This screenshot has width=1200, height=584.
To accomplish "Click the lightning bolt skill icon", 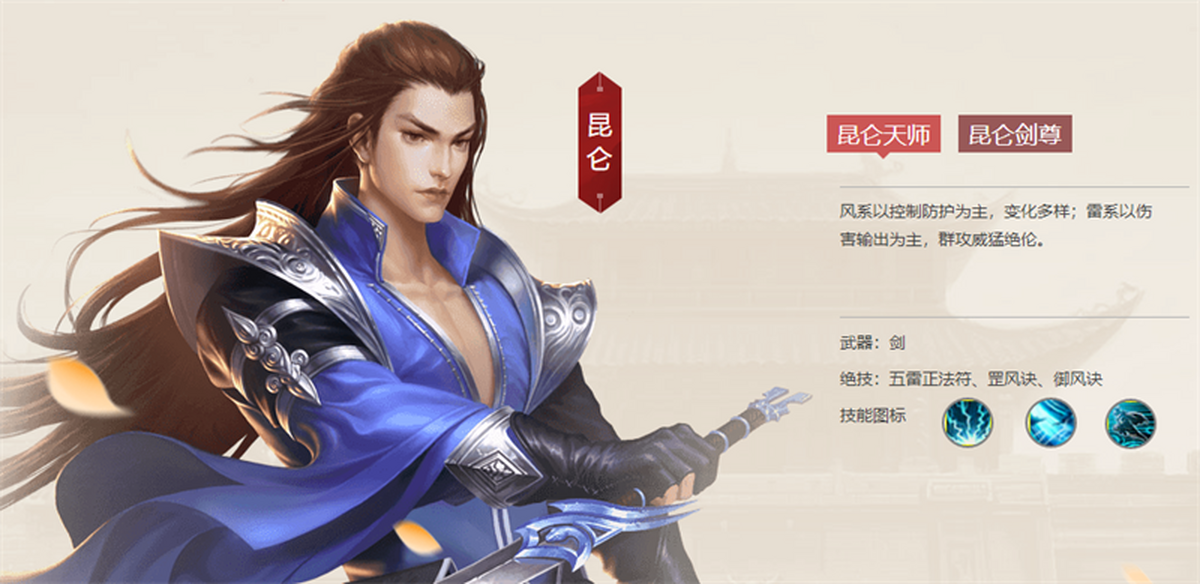I will pyautogui.click(x=968, y=423).
